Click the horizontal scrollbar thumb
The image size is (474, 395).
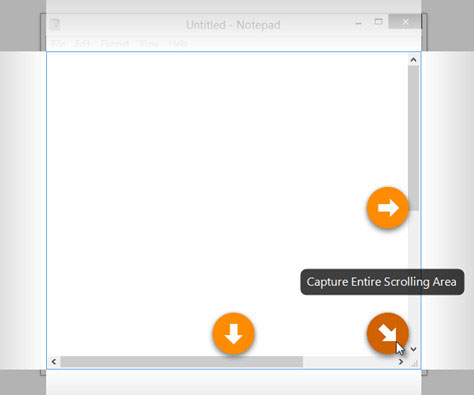pyautogui.click(x=182, y=362)
